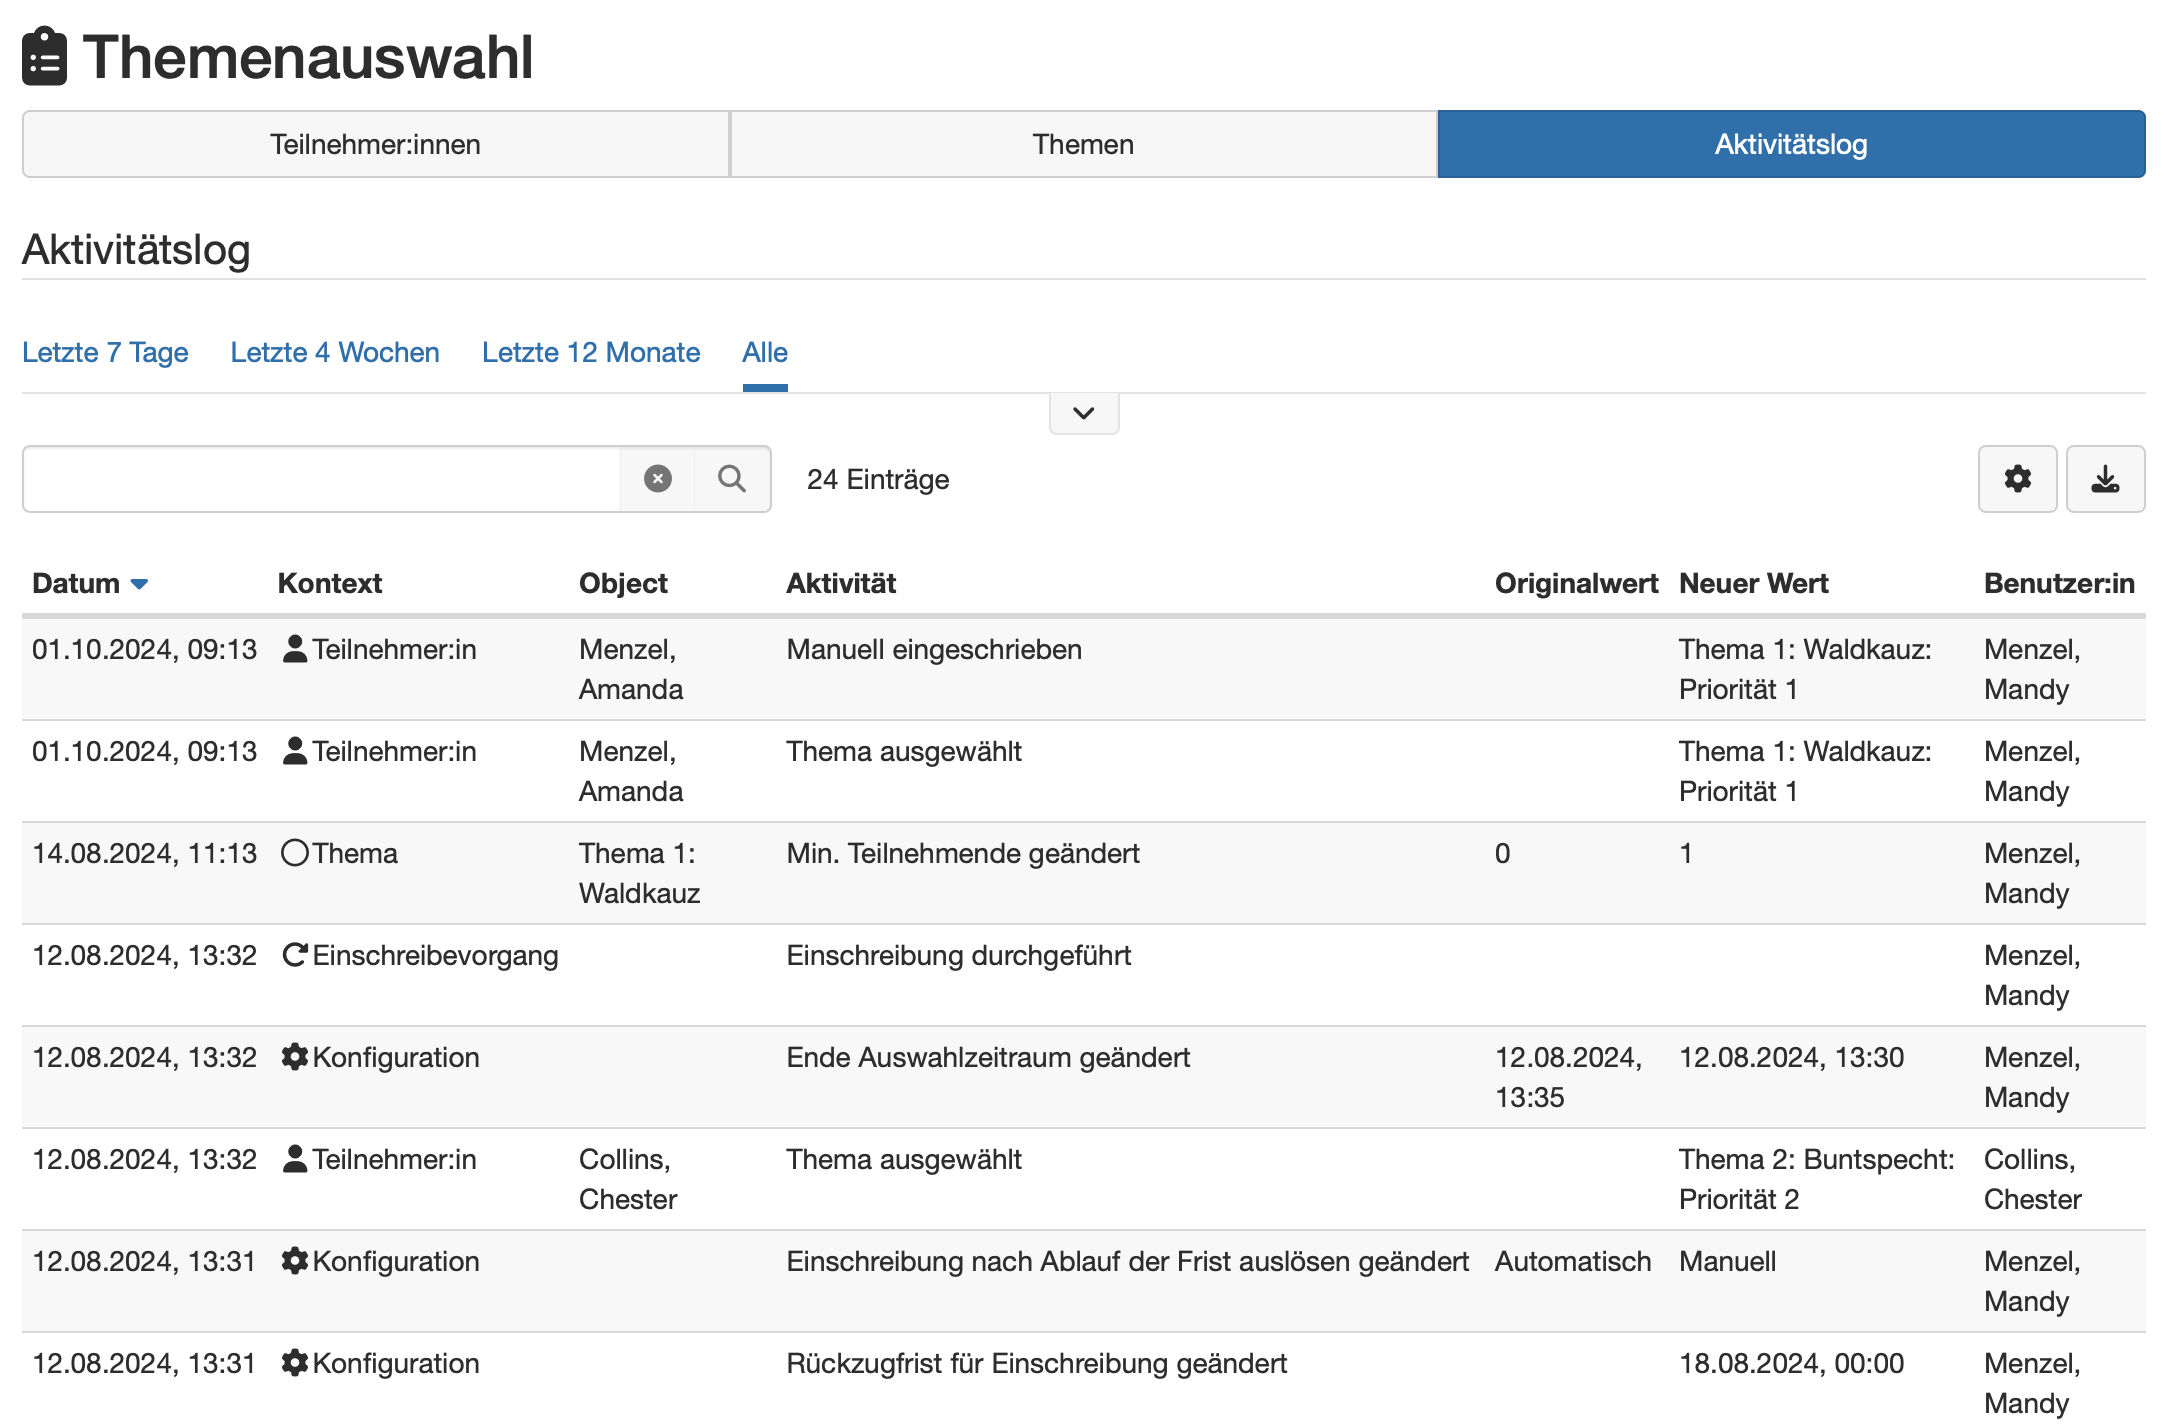Click the gear icon in the Ende Auswahlzeitraum row
The image size is (2164, 1424).
pyautogui.click(x=294, y=1057)
